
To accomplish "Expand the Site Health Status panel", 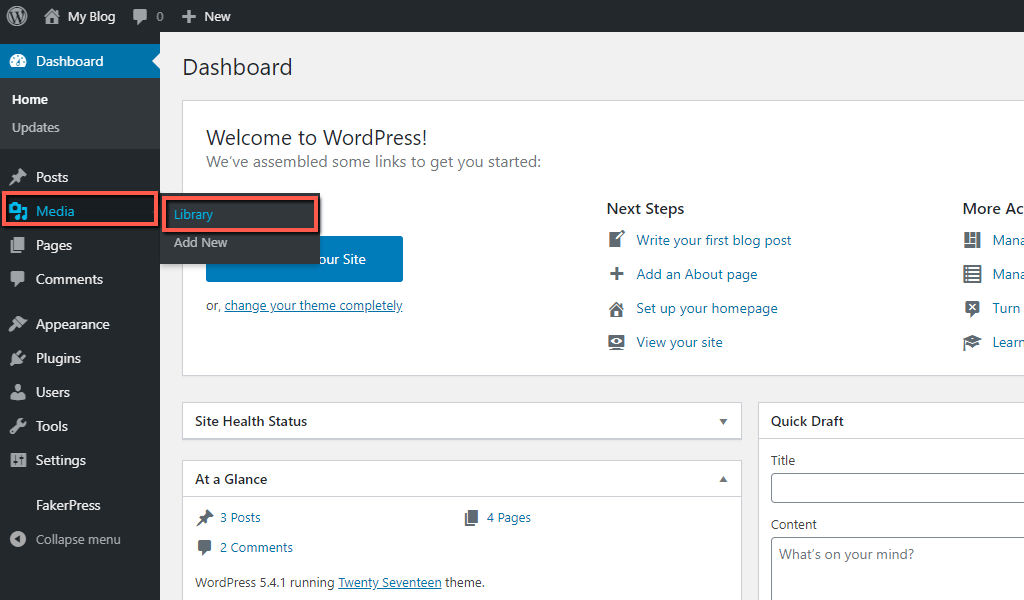I will point(723,422).
